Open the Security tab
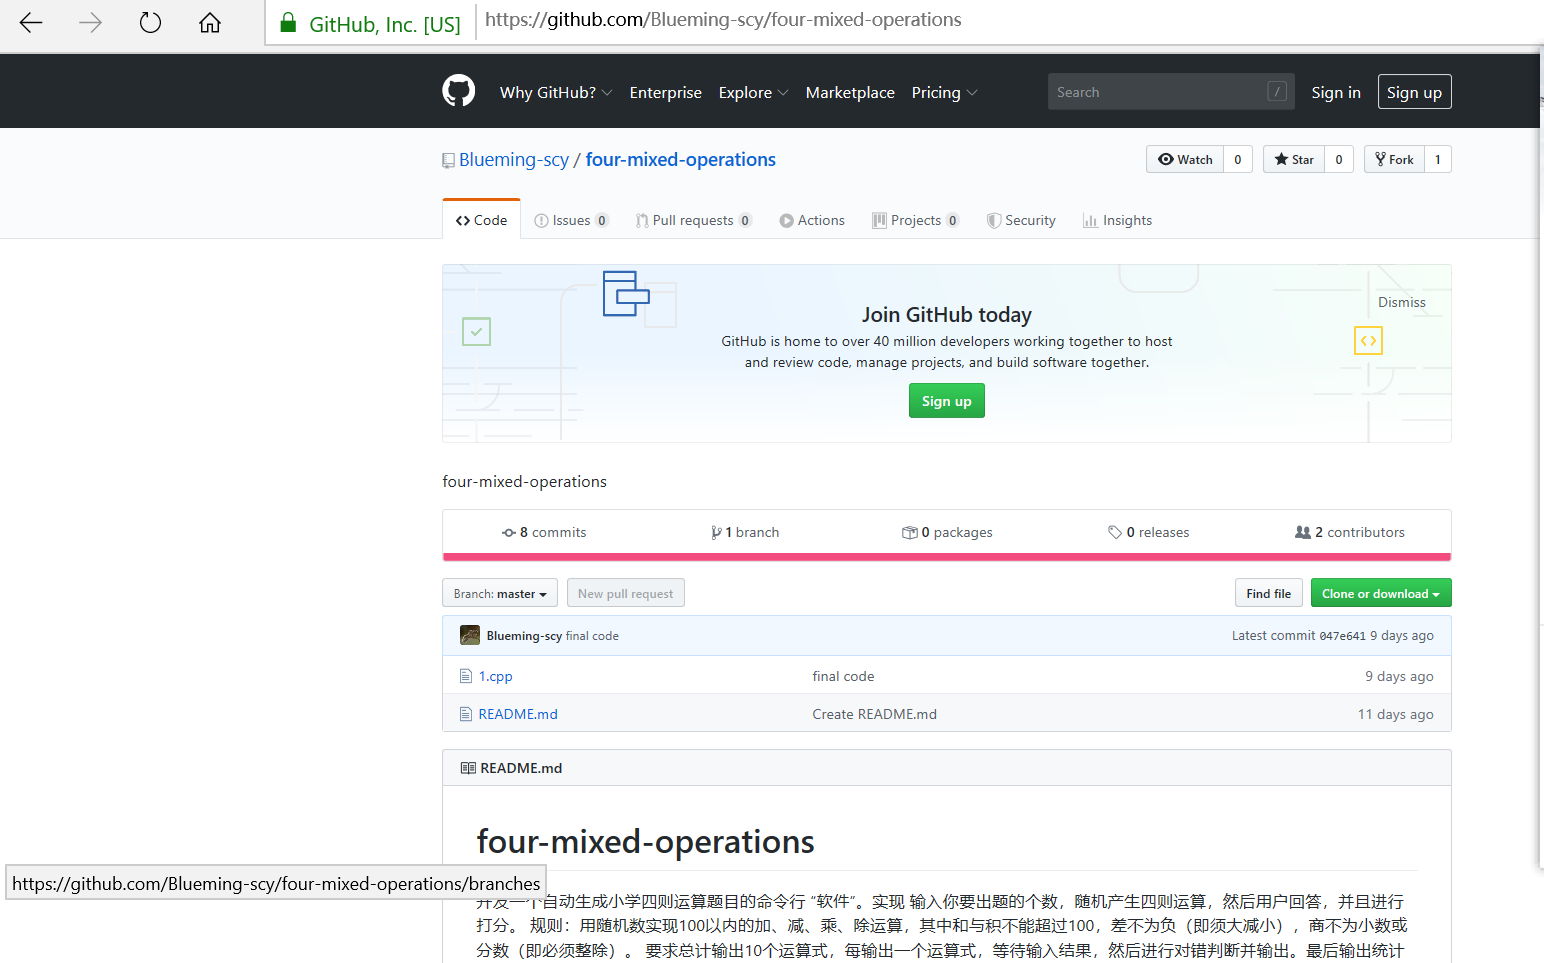This screenshot has height=963, width=1544. click(x=1021, y=220)
